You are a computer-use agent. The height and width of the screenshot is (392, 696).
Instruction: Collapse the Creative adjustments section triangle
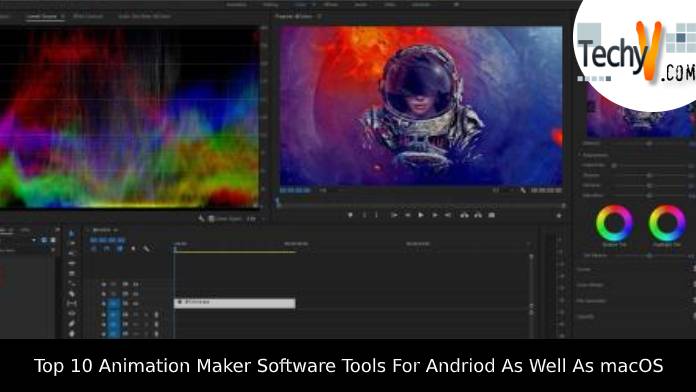pyautogui.click(x=580, y=155)
